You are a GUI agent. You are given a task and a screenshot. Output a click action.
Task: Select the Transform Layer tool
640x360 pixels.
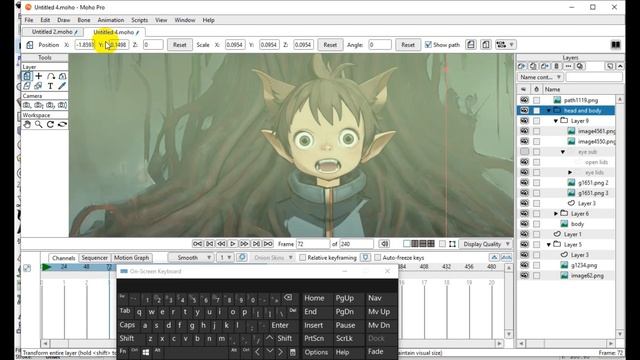click(x=27, y=76)
